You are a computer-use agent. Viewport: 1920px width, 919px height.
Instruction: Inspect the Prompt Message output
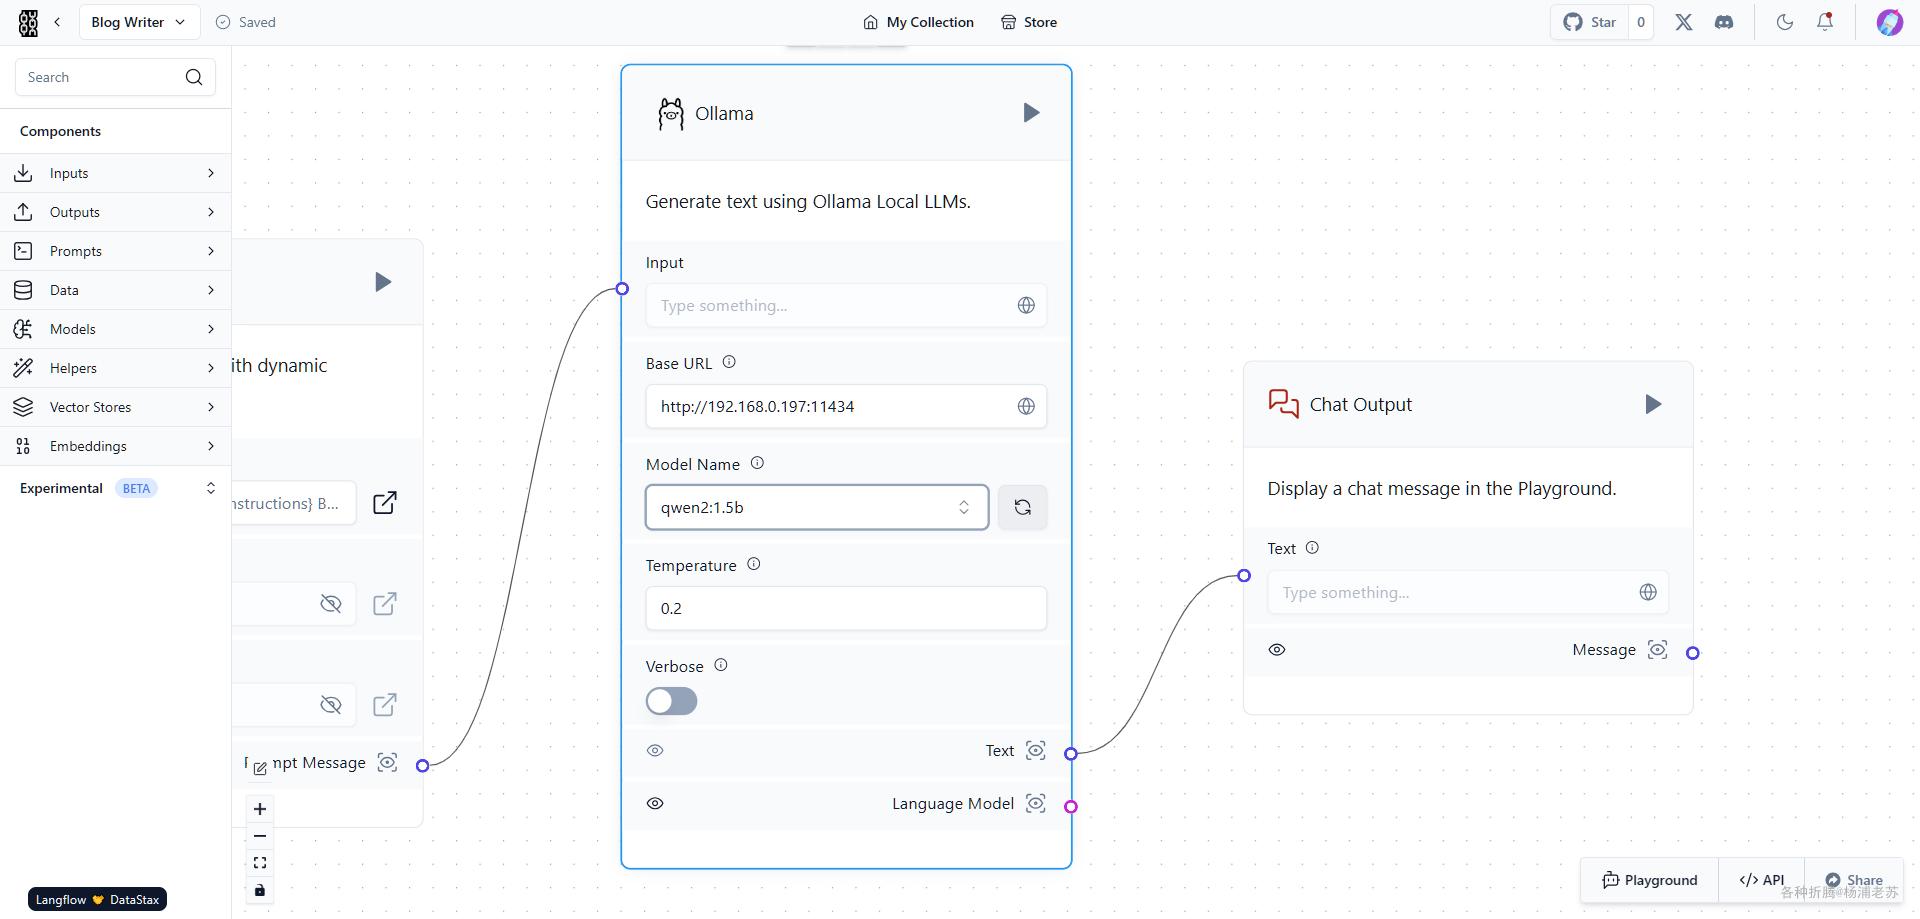[x=388, y=762]
